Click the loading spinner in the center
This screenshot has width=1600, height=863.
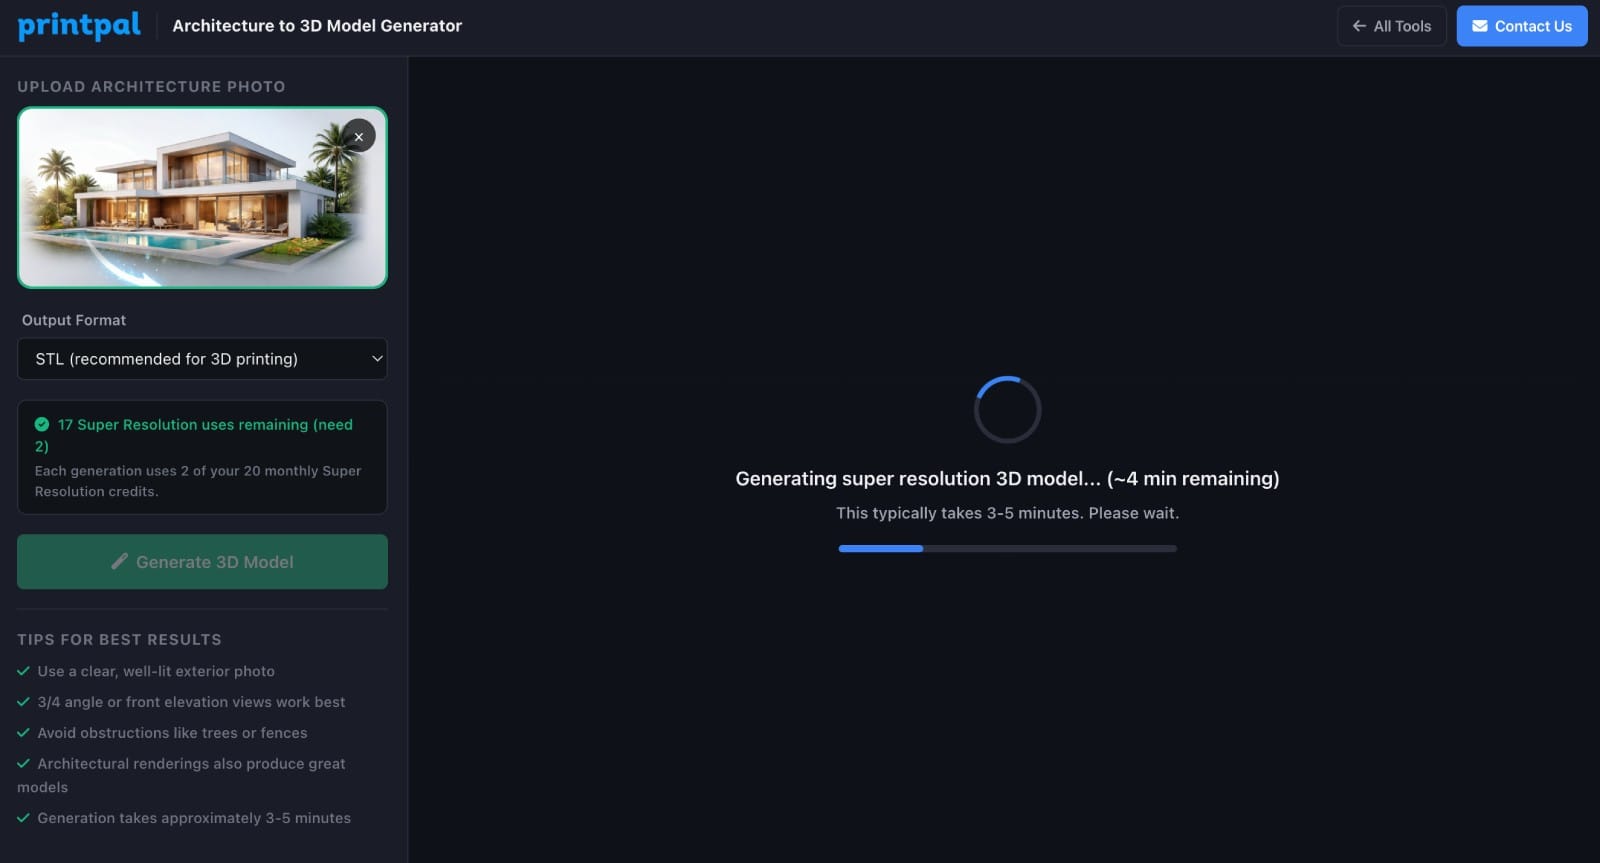[1007, 410]
